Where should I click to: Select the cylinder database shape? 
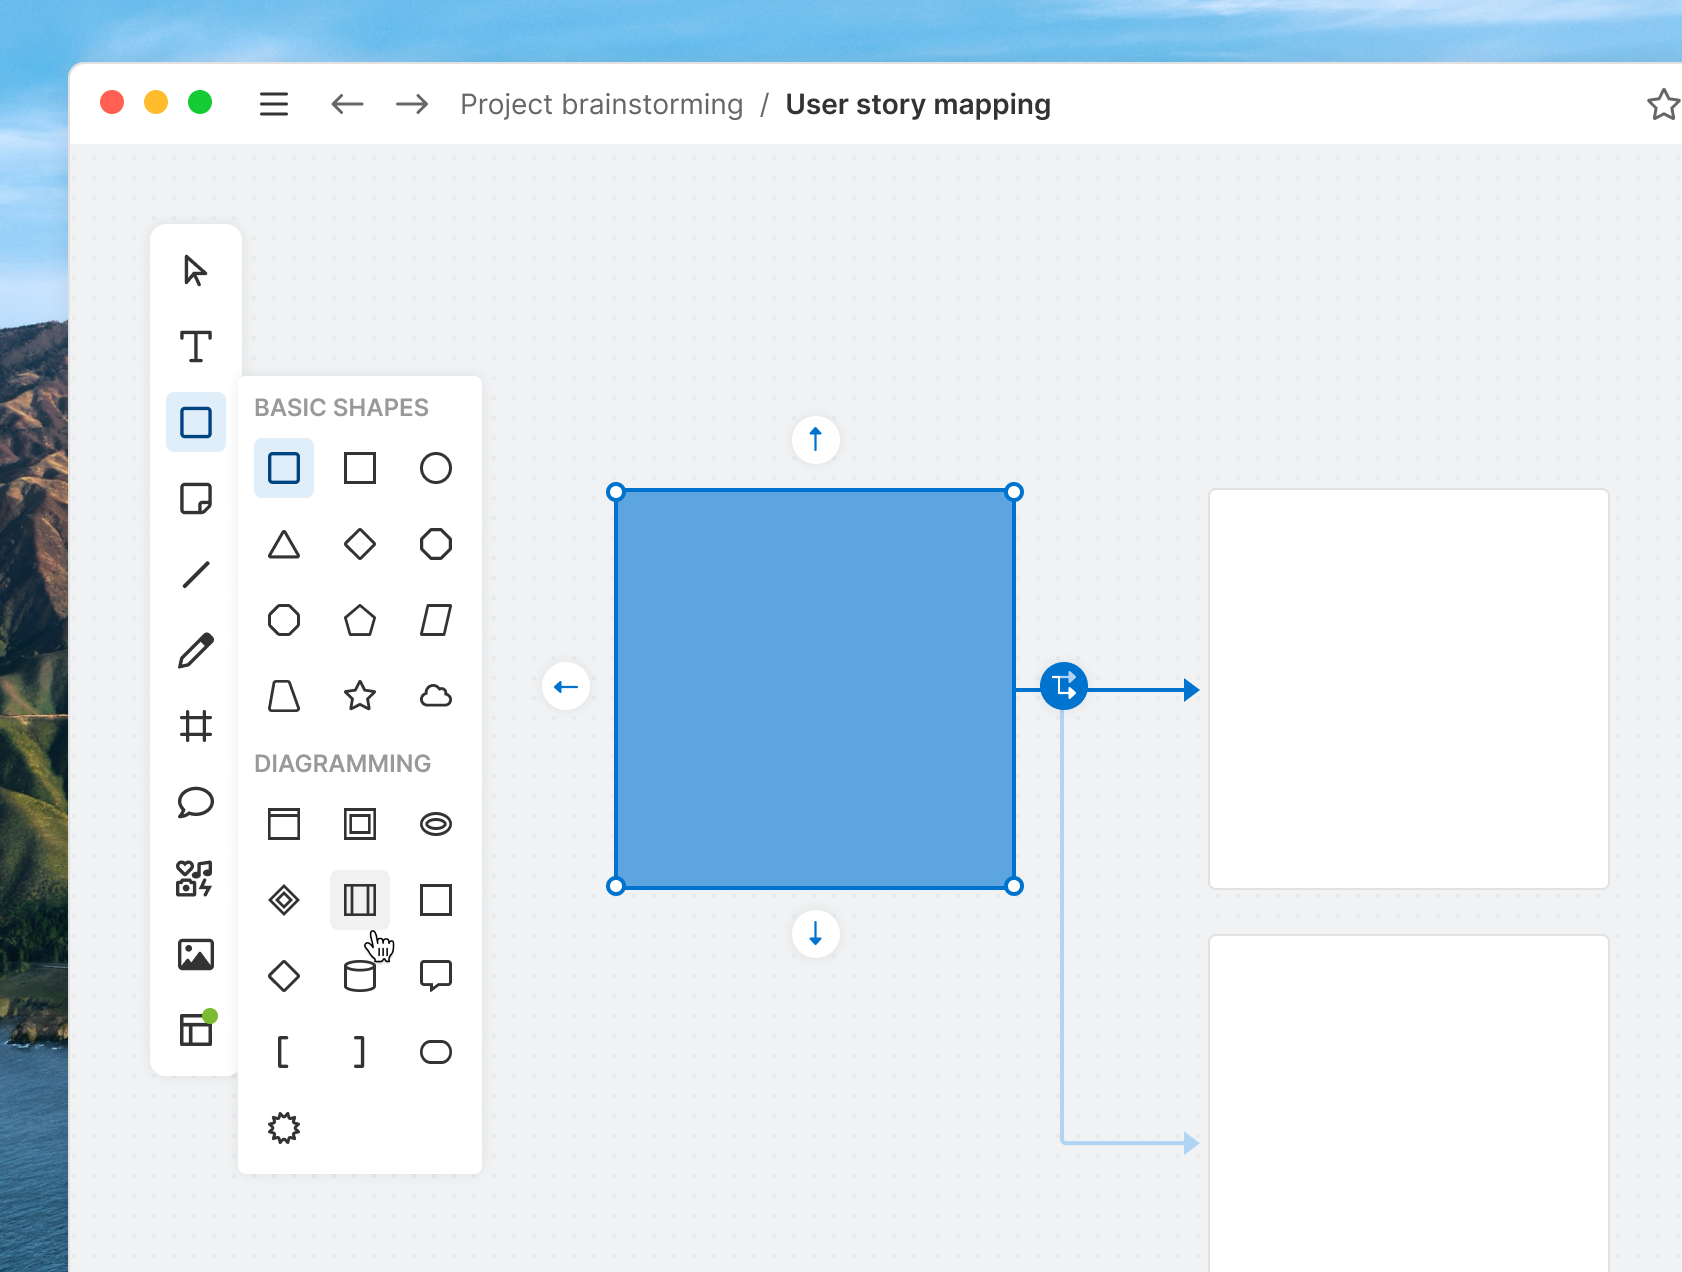coord(360,975)
